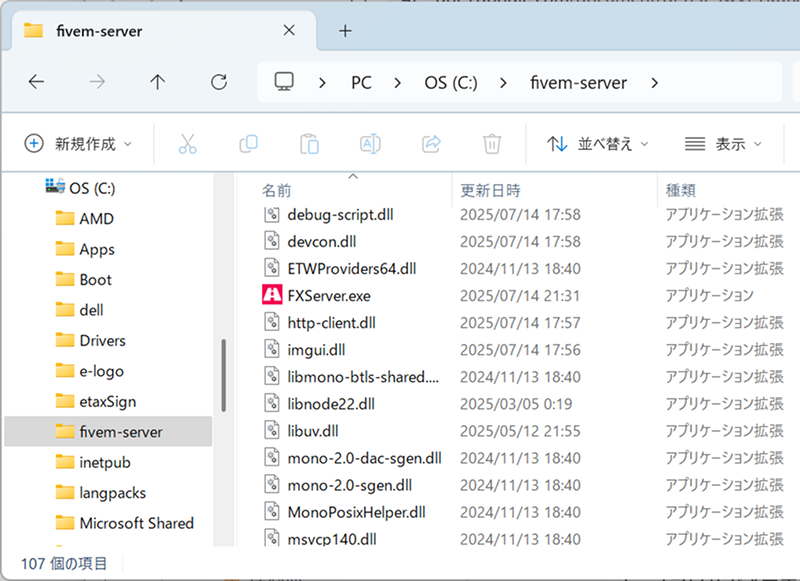Click the Copy toolbar icon

pos(248,144)
